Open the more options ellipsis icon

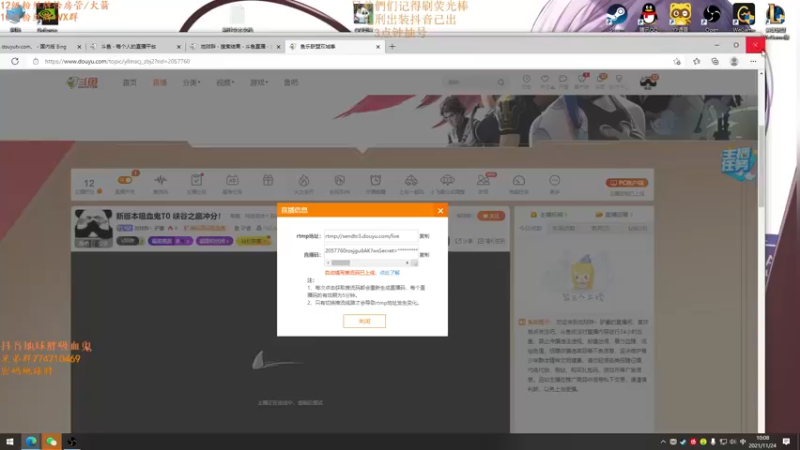click(555, 180)
